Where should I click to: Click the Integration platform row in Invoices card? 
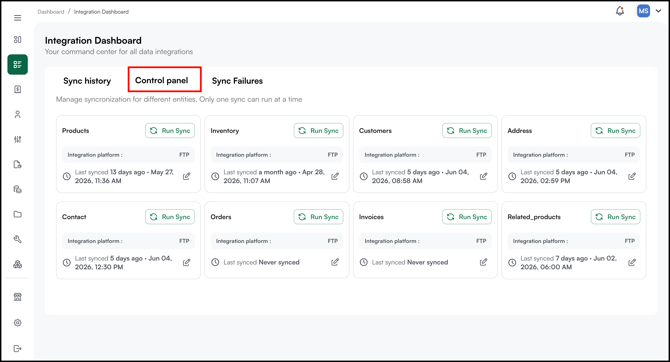pos(425,241)
